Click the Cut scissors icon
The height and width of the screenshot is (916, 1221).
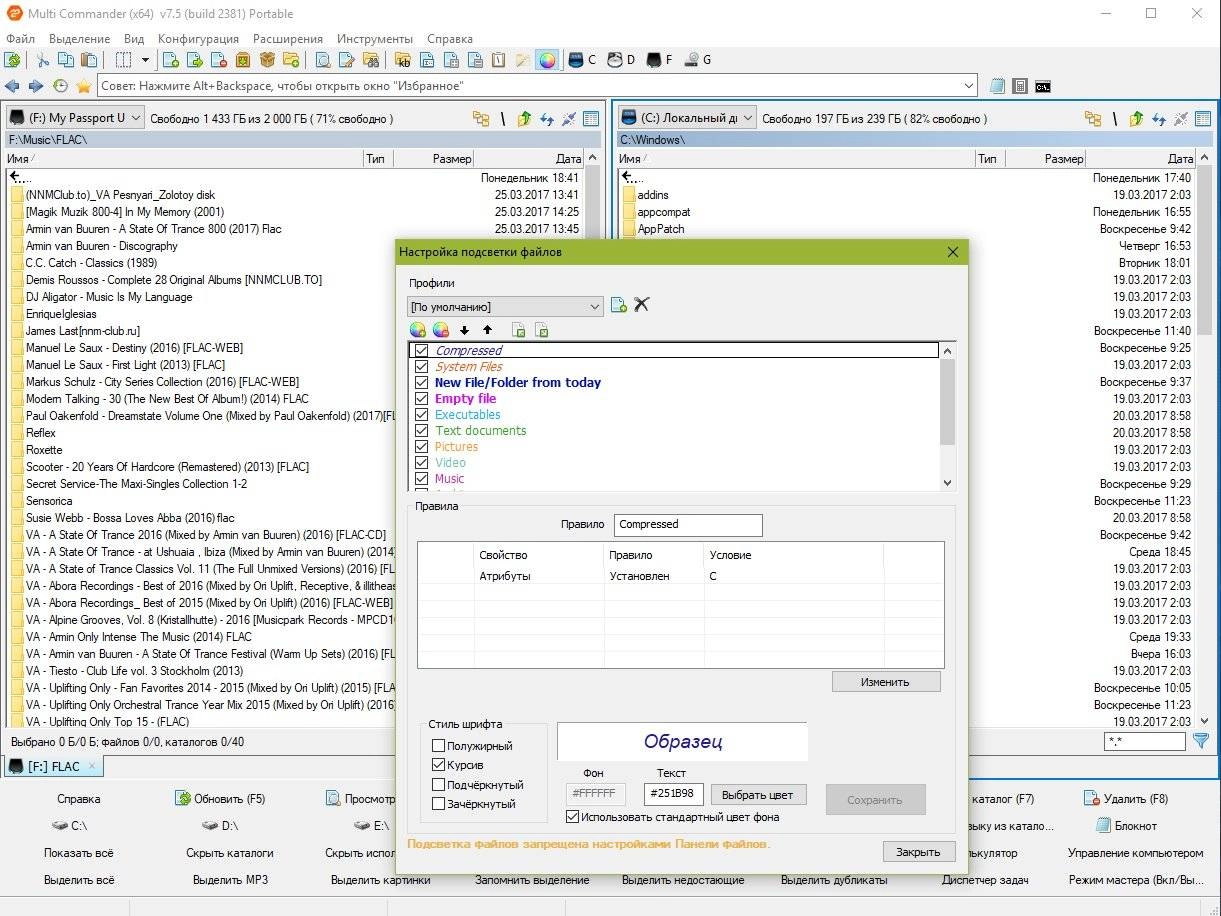click(42, 60)
